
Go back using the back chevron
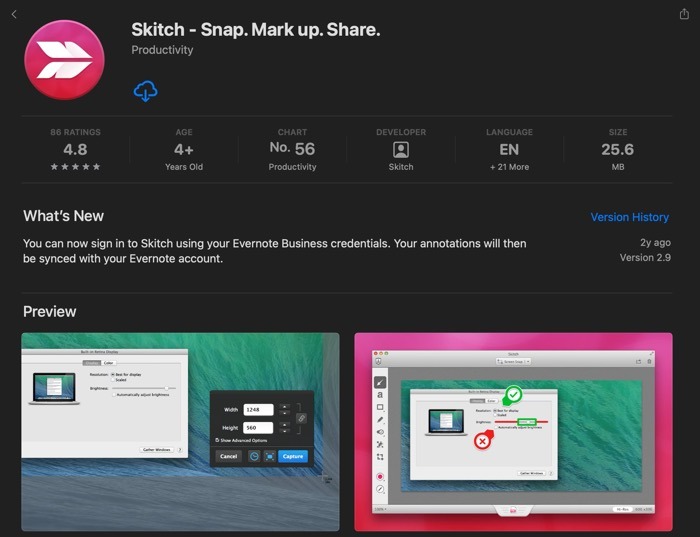pos(14,14)
